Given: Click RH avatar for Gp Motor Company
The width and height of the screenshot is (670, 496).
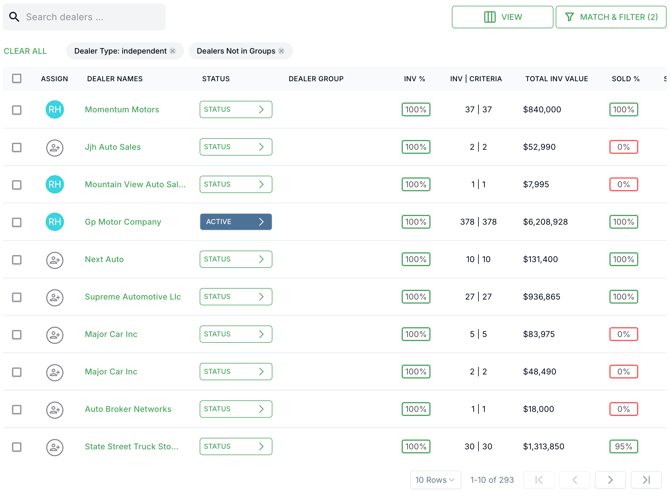Looking at the screenshot, I should click(x=55, y=222).
